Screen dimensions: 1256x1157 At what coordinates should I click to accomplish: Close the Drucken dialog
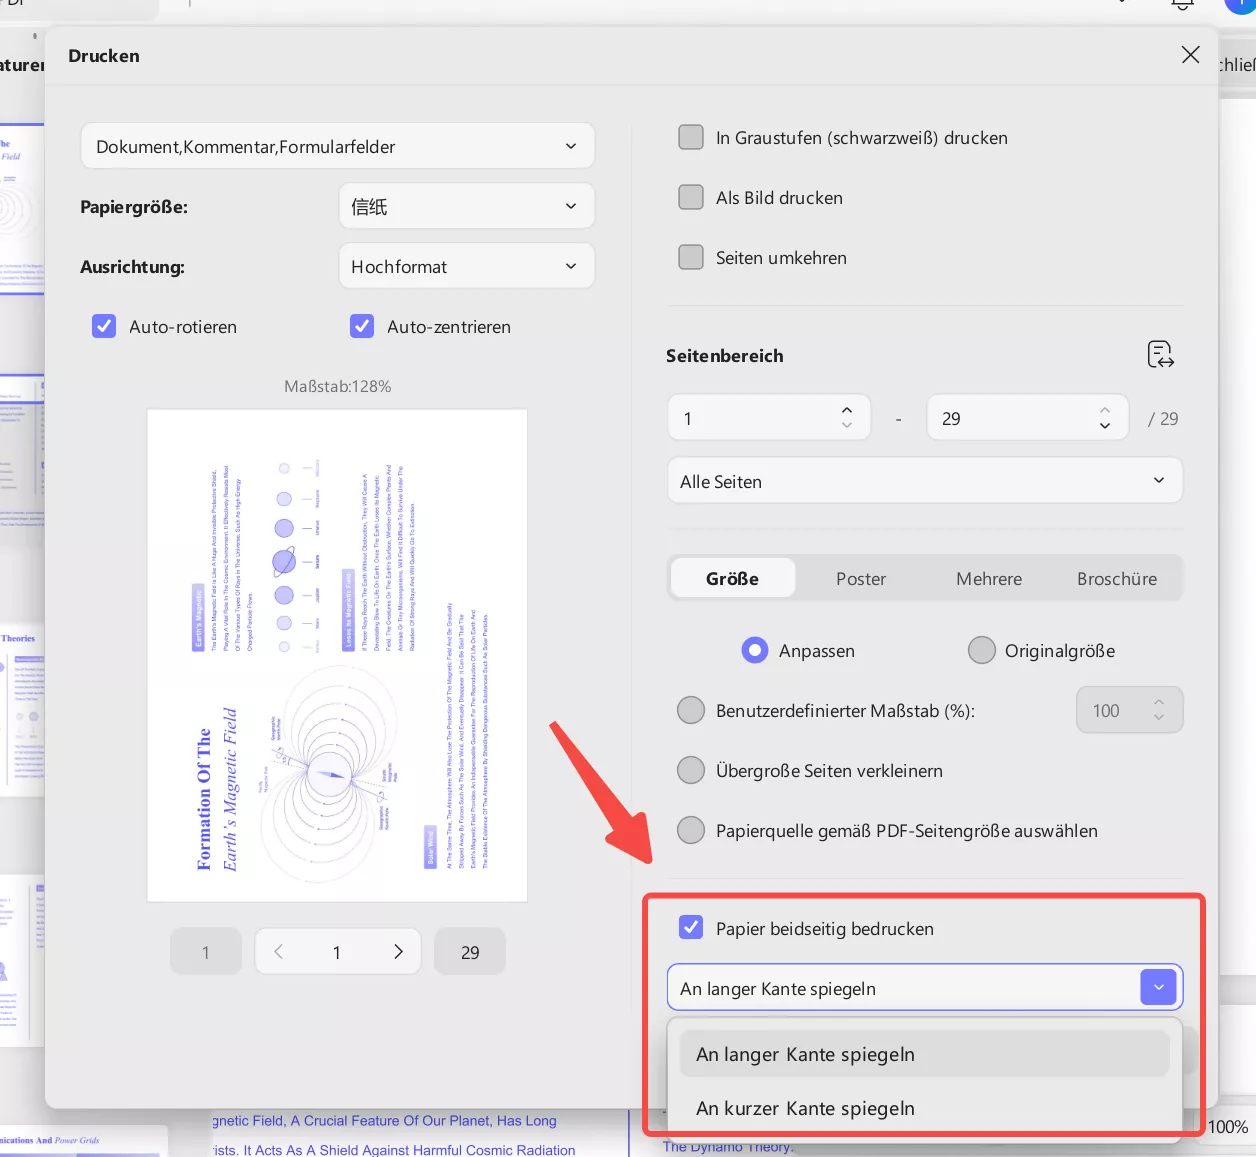pos(1190,55)
